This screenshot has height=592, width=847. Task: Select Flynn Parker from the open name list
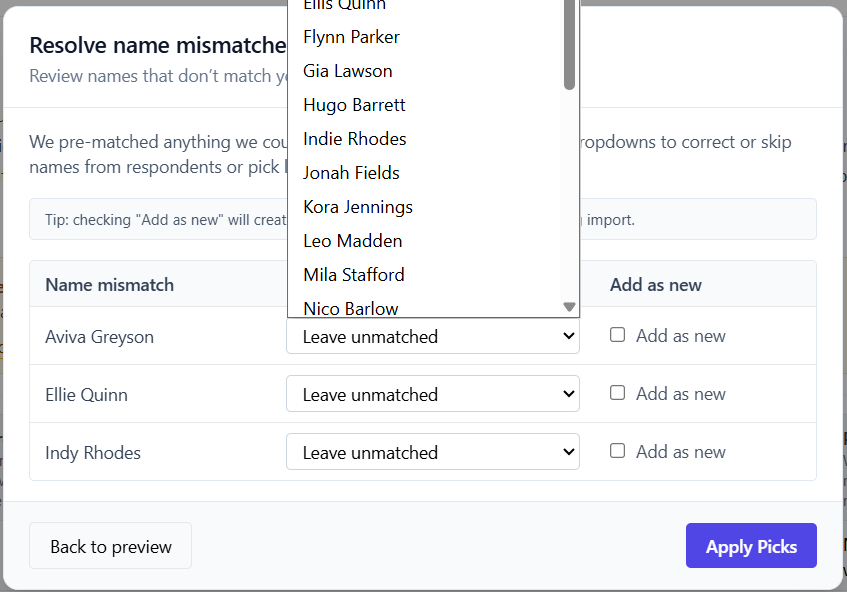pyautogui.click(x=351, y=36)
